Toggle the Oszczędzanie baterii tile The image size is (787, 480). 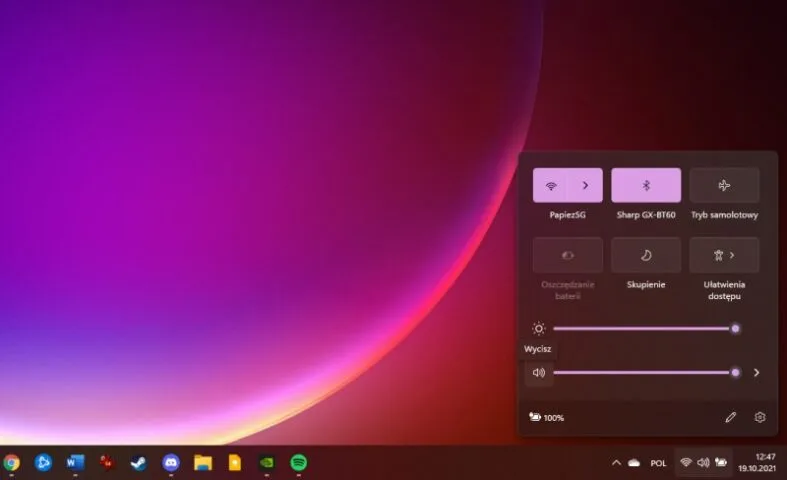click(x=568, y=255)
